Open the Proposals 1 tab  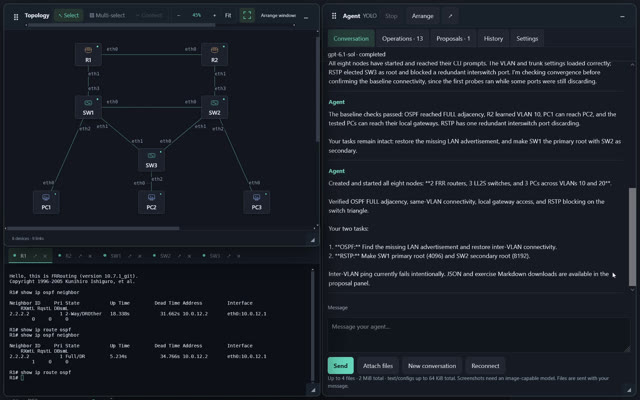click(453, 39)
